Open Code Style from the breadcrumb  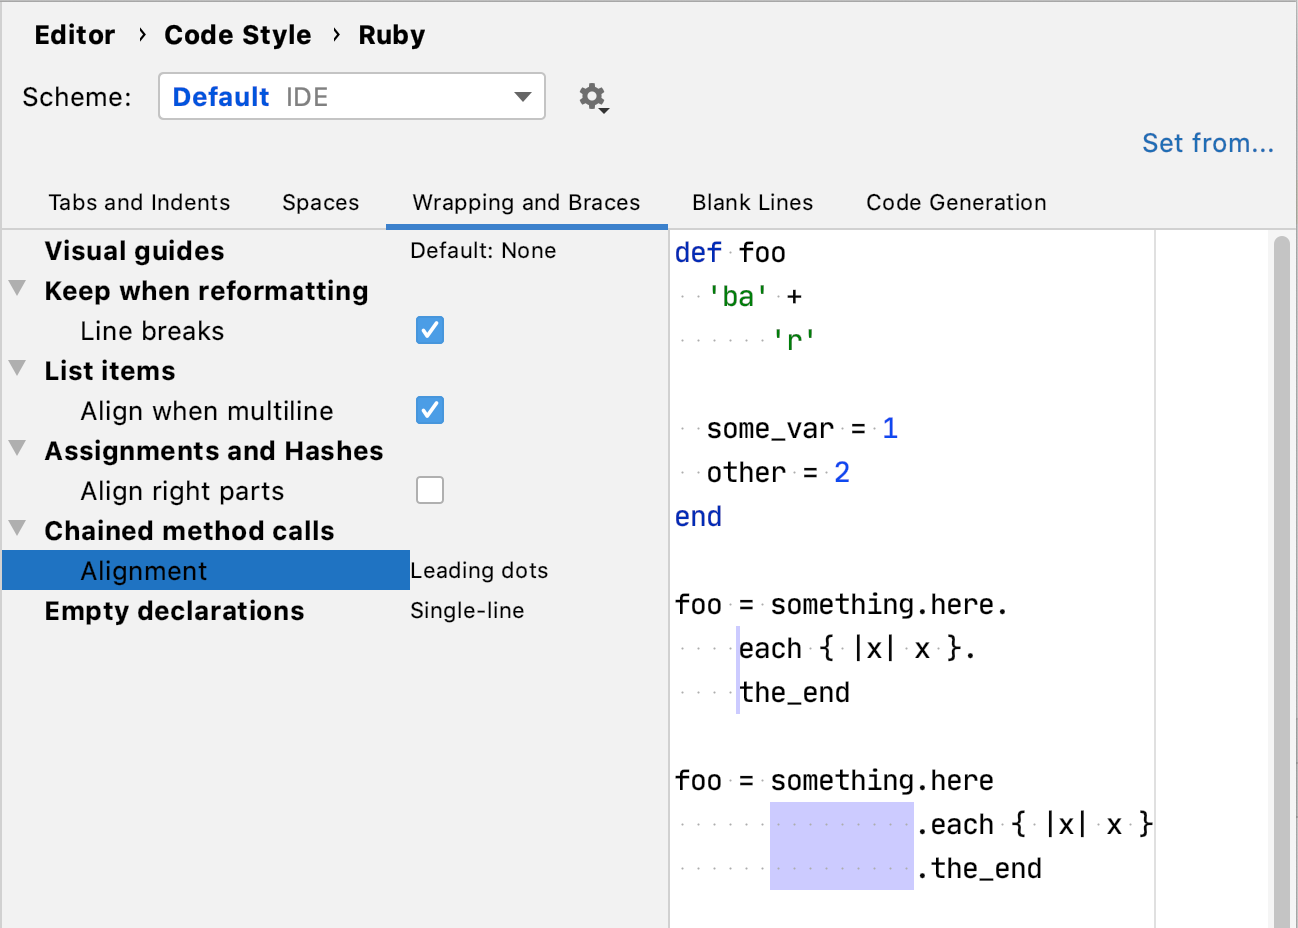point(237,34)
